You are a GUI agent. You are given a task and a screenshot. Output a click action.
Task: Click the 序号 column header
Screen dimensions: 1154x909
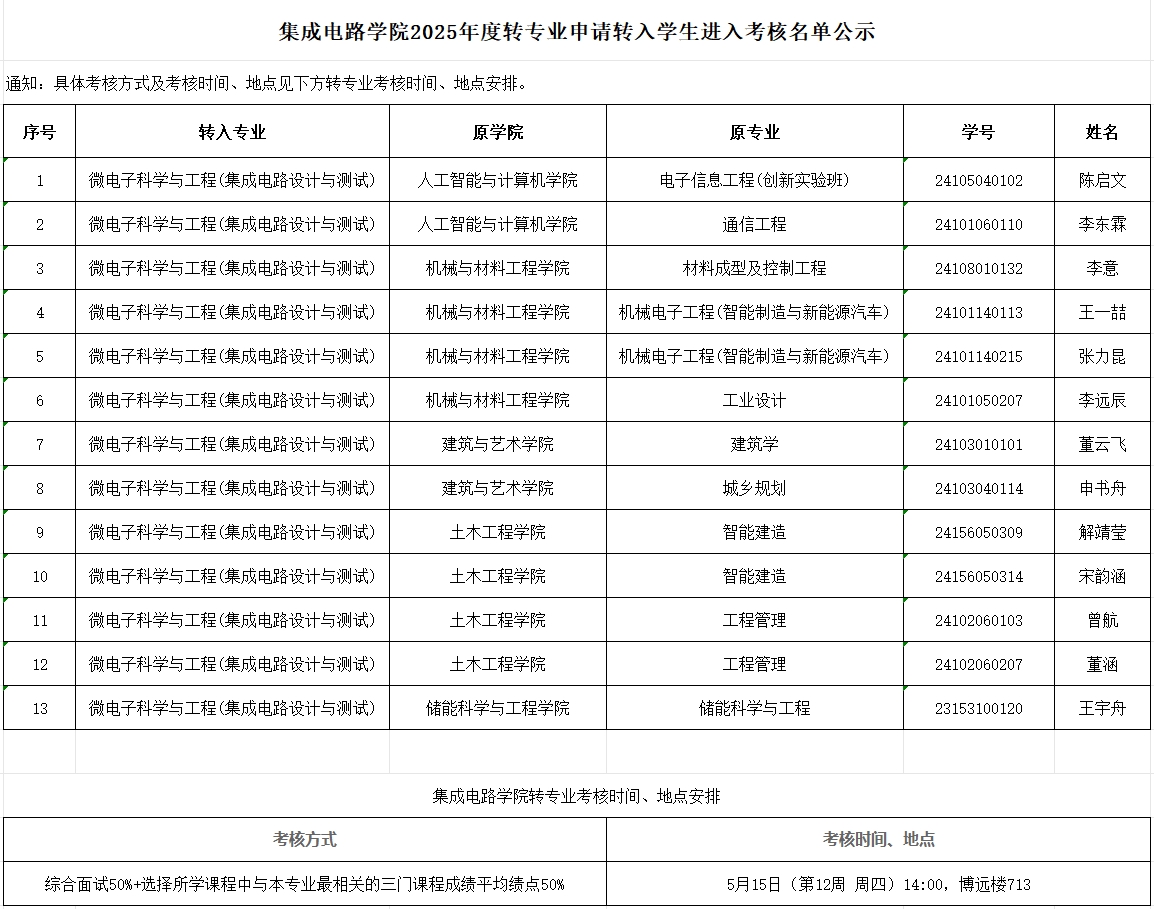pyautogui.click(x=39, y=132)
